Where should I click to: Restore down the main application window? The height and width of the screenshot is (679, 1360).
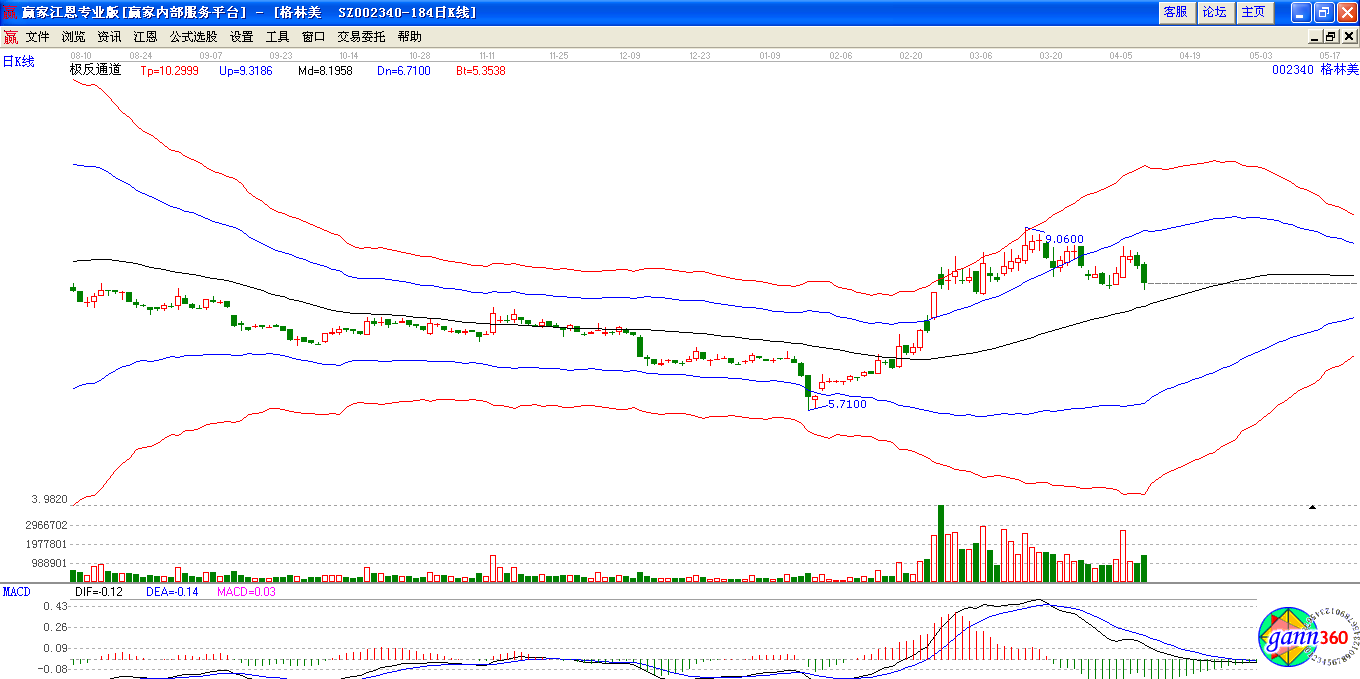pyautogui.click(x=1324, y=12)
